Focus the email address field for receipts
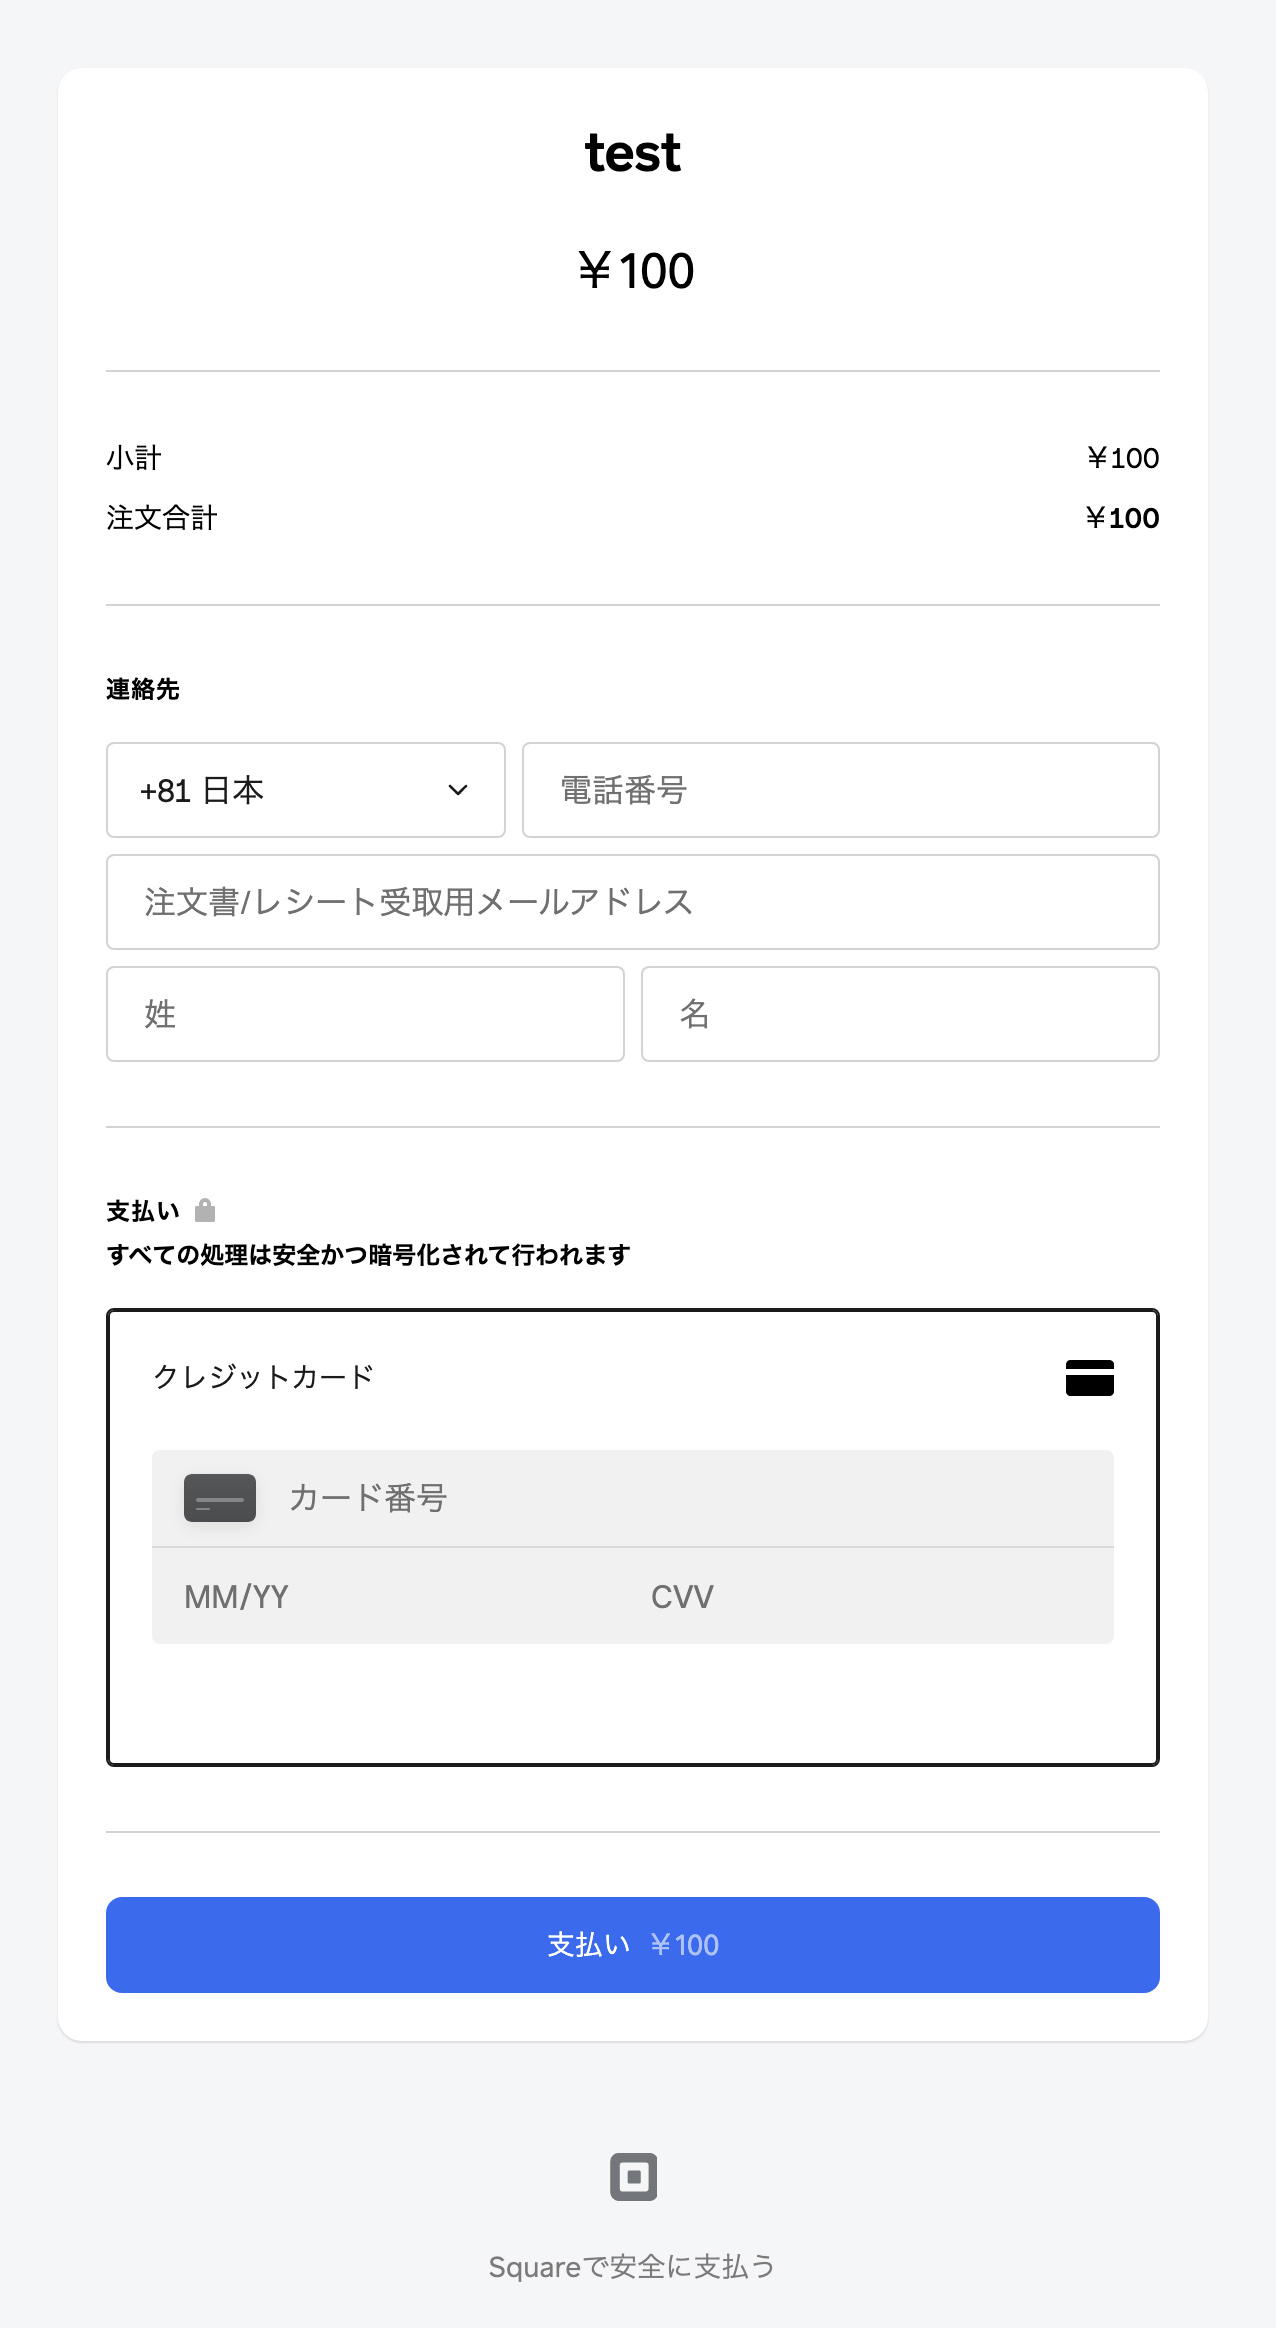 click(x=633, y=902)
